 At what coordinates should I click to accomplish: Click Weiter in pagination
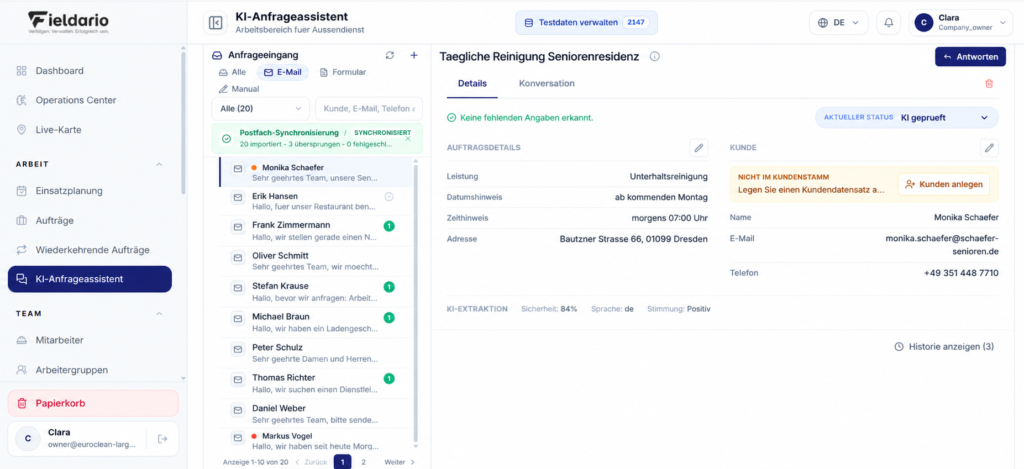tap(400, 462)
